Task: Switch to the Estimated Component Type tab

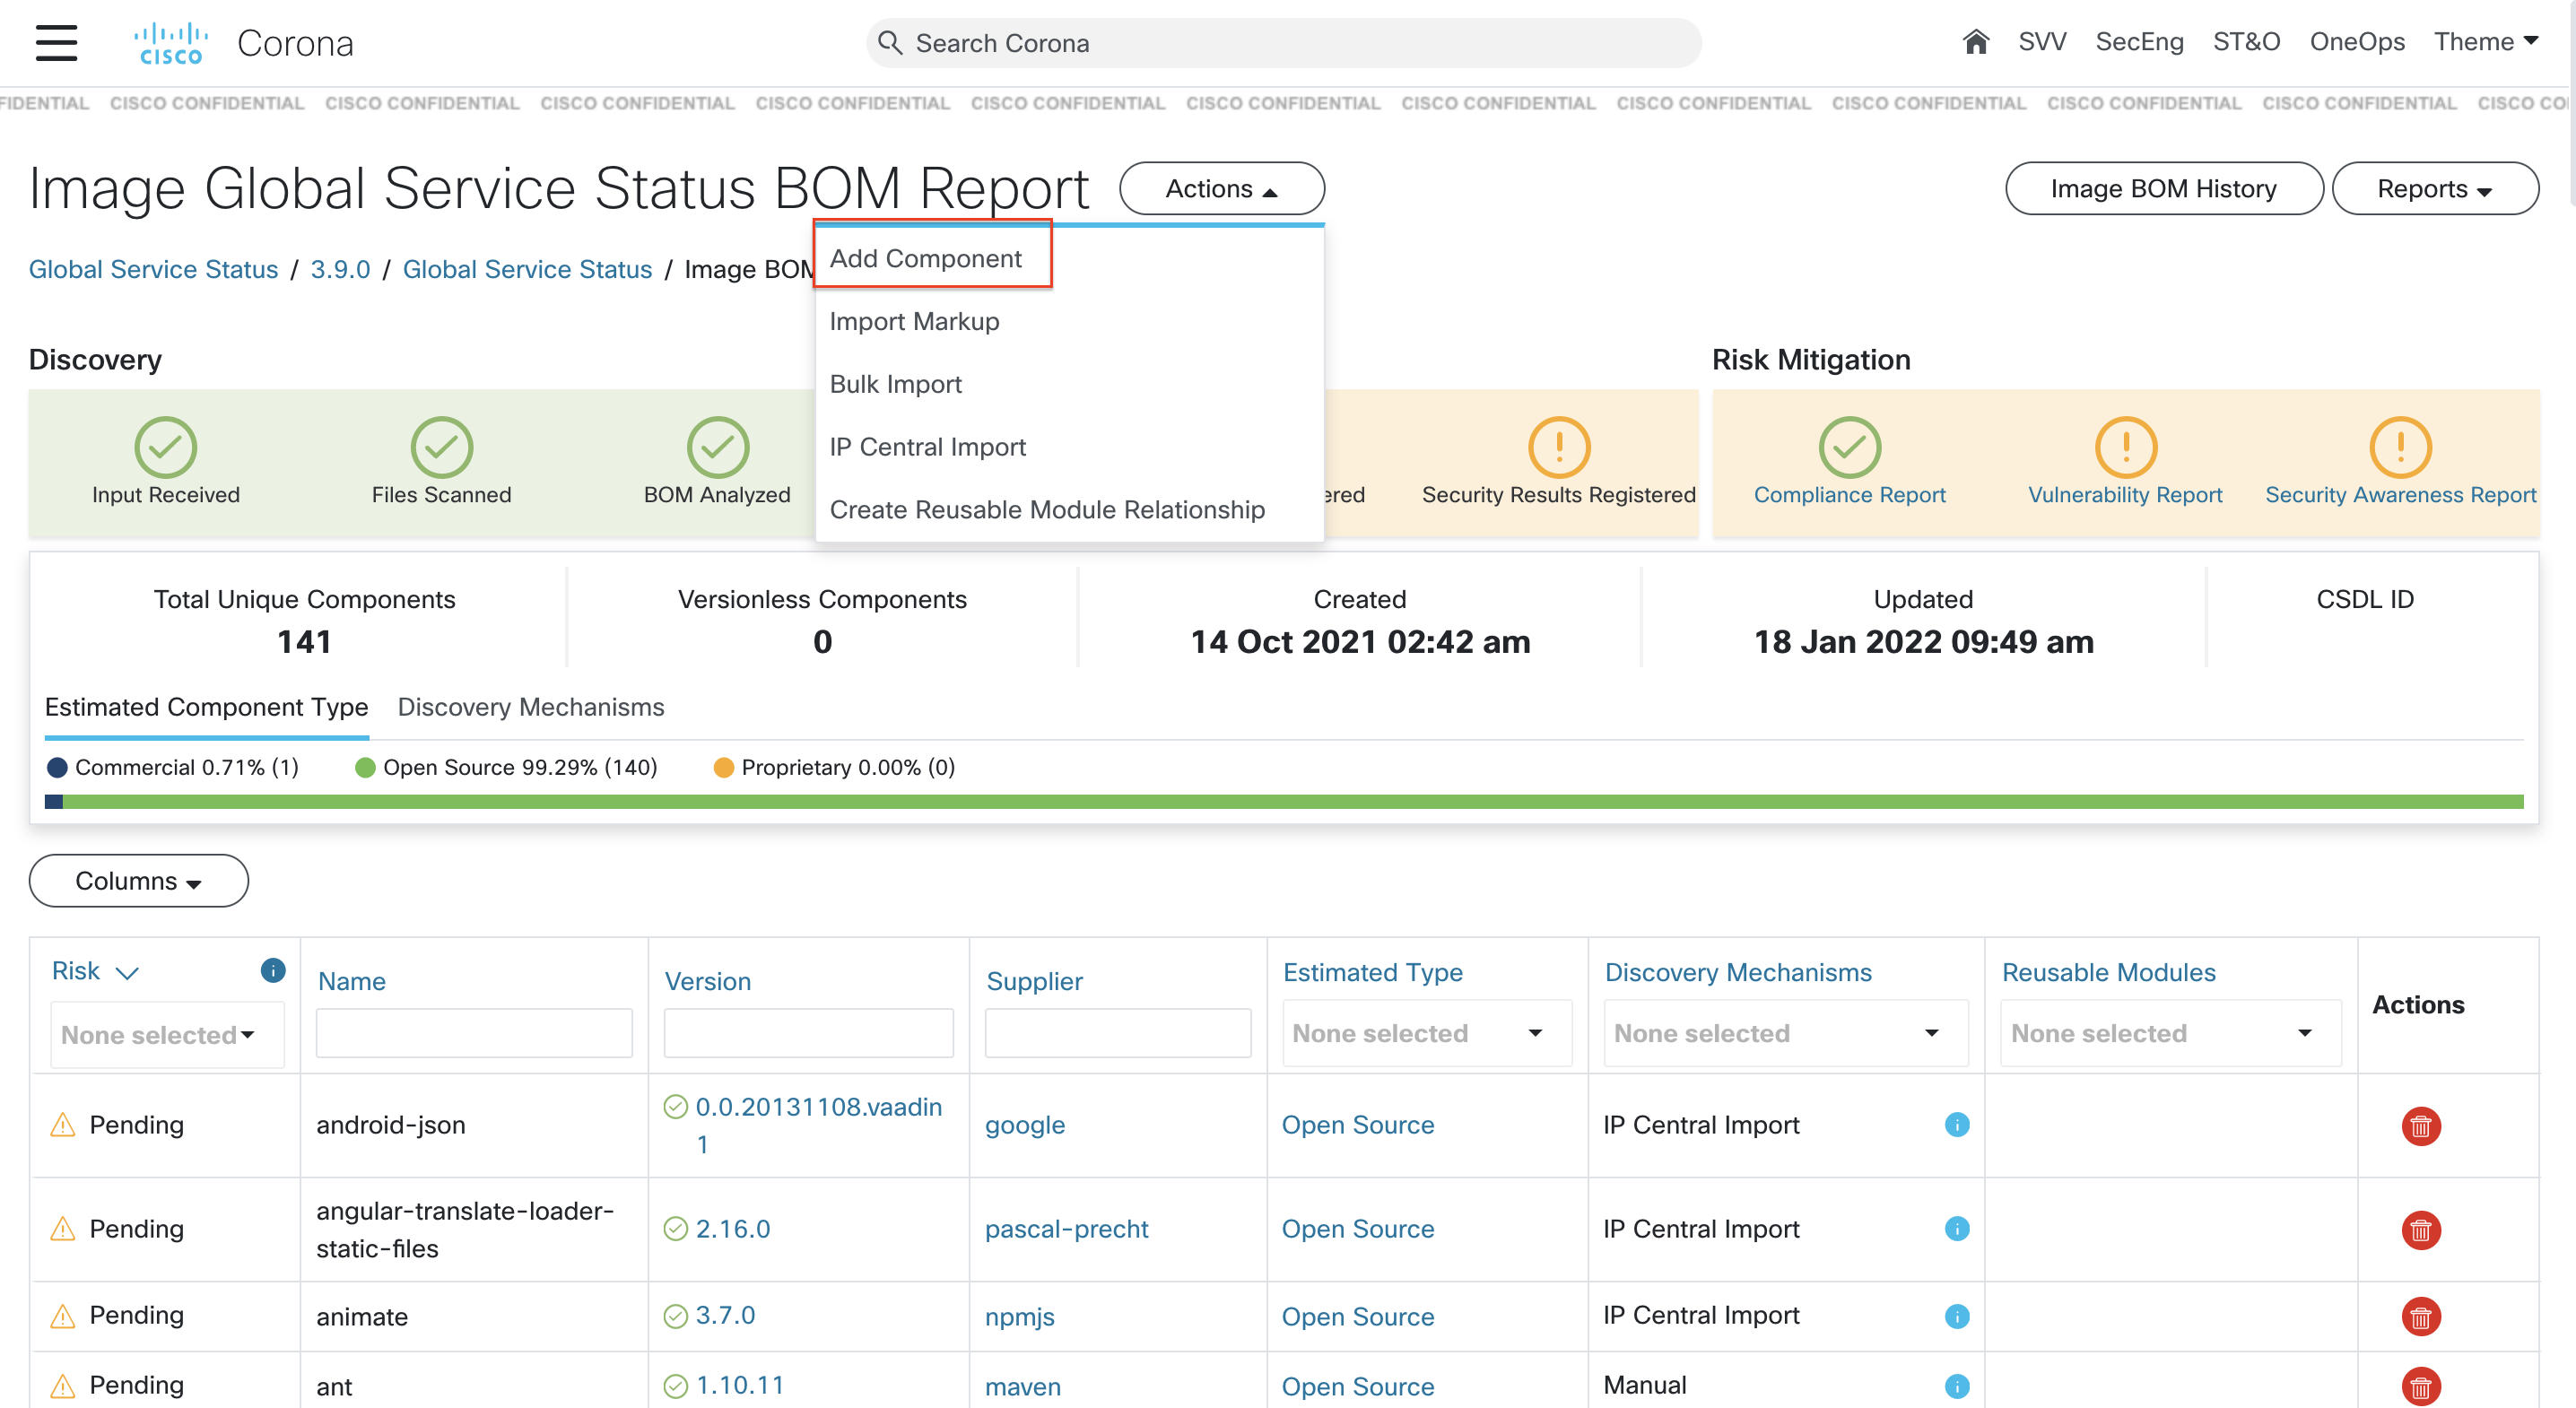Action: (x=207, y=707)
